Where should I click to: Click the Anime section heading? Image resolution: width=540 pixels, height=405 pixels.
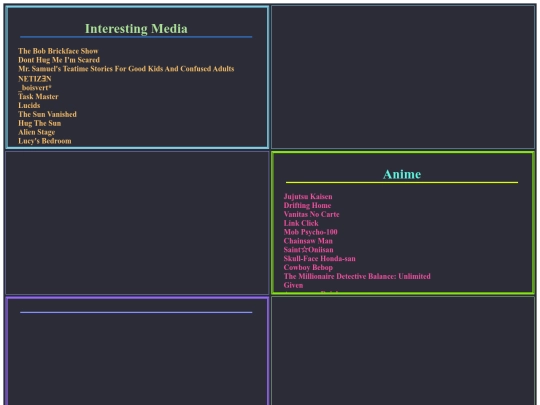point(402,174)
